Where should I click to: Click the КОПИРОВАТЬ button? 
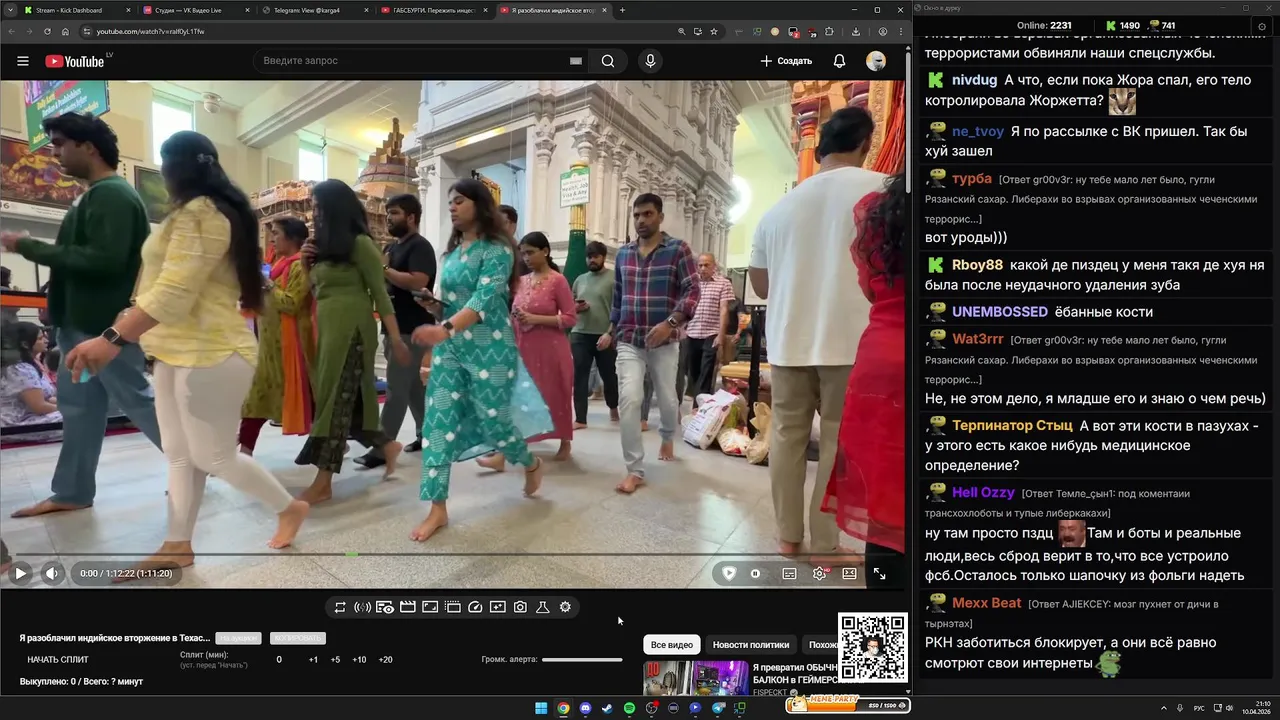click(298, 638)
